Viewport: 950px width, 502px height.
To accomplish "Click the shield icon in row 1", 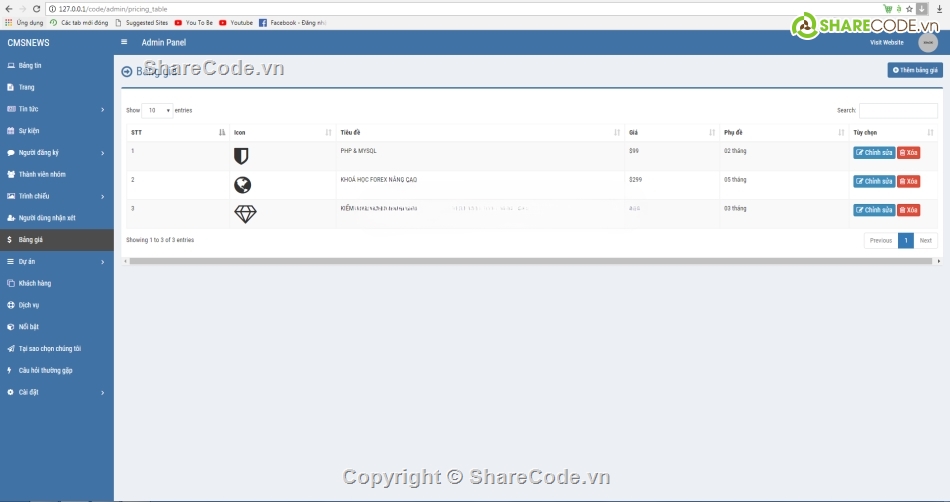I will click(x=241, y=156).
